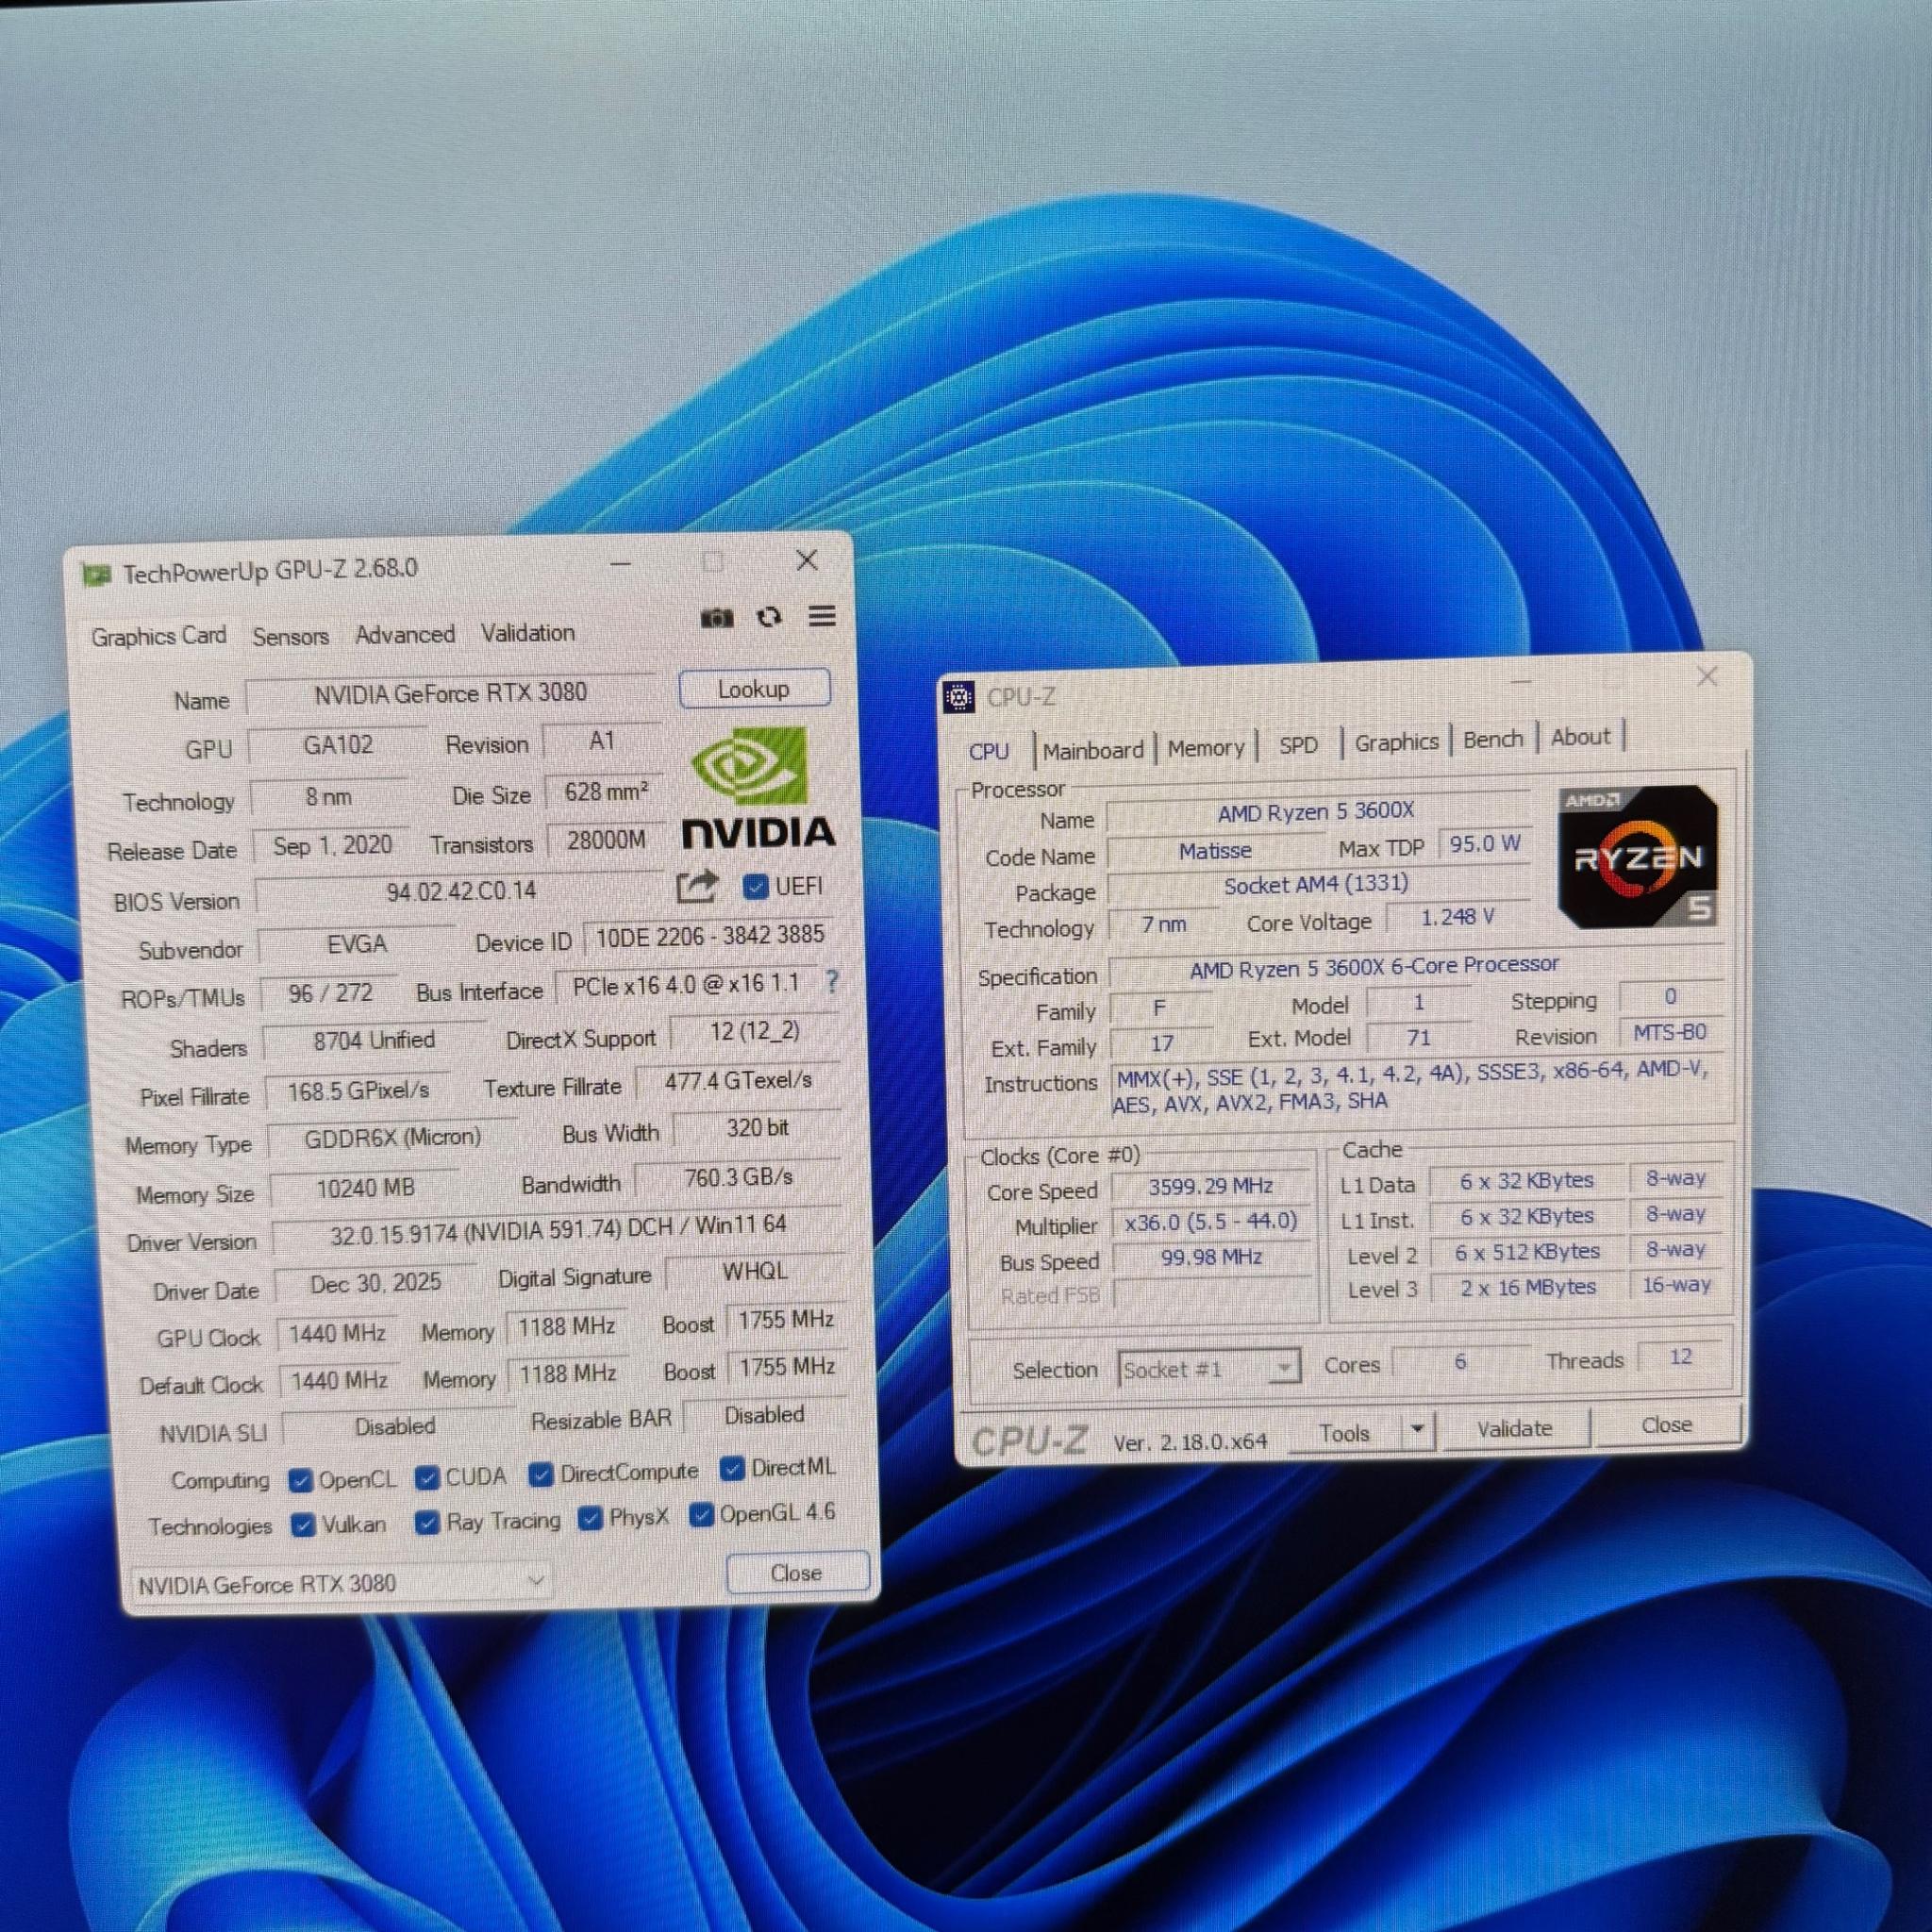Image resolution: width=1932 pixels, height=1932 pixels.
Task: Click the GPU-Z refresh icon
Action: pos(769,617)
